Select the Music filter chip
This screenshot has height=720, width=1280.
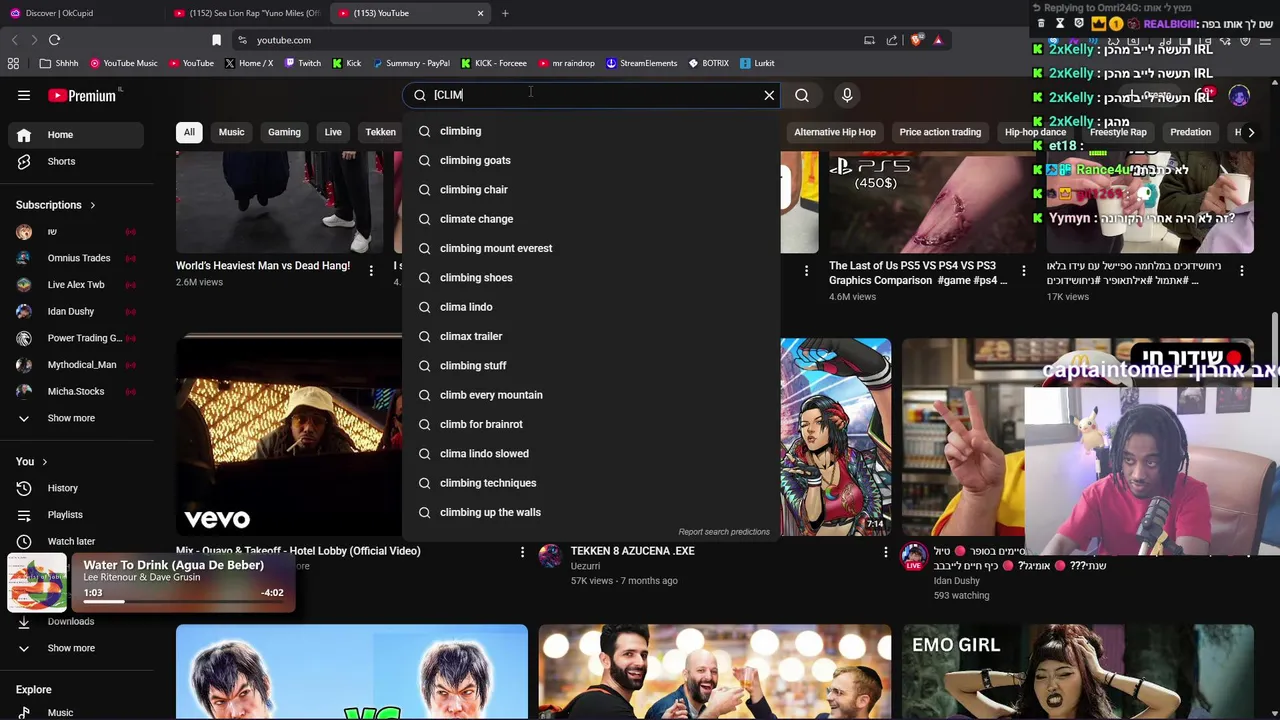(231, 132)
